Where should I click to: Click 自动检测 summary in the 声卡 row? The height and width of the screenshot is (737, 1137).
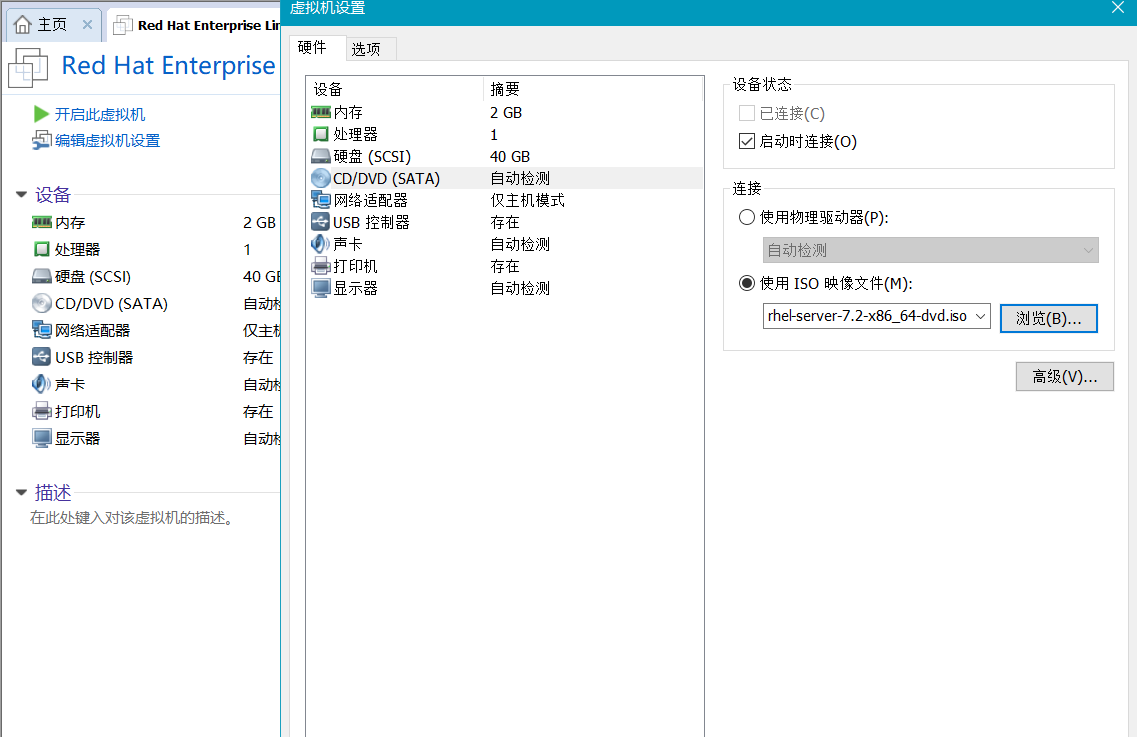coord(520,244)
